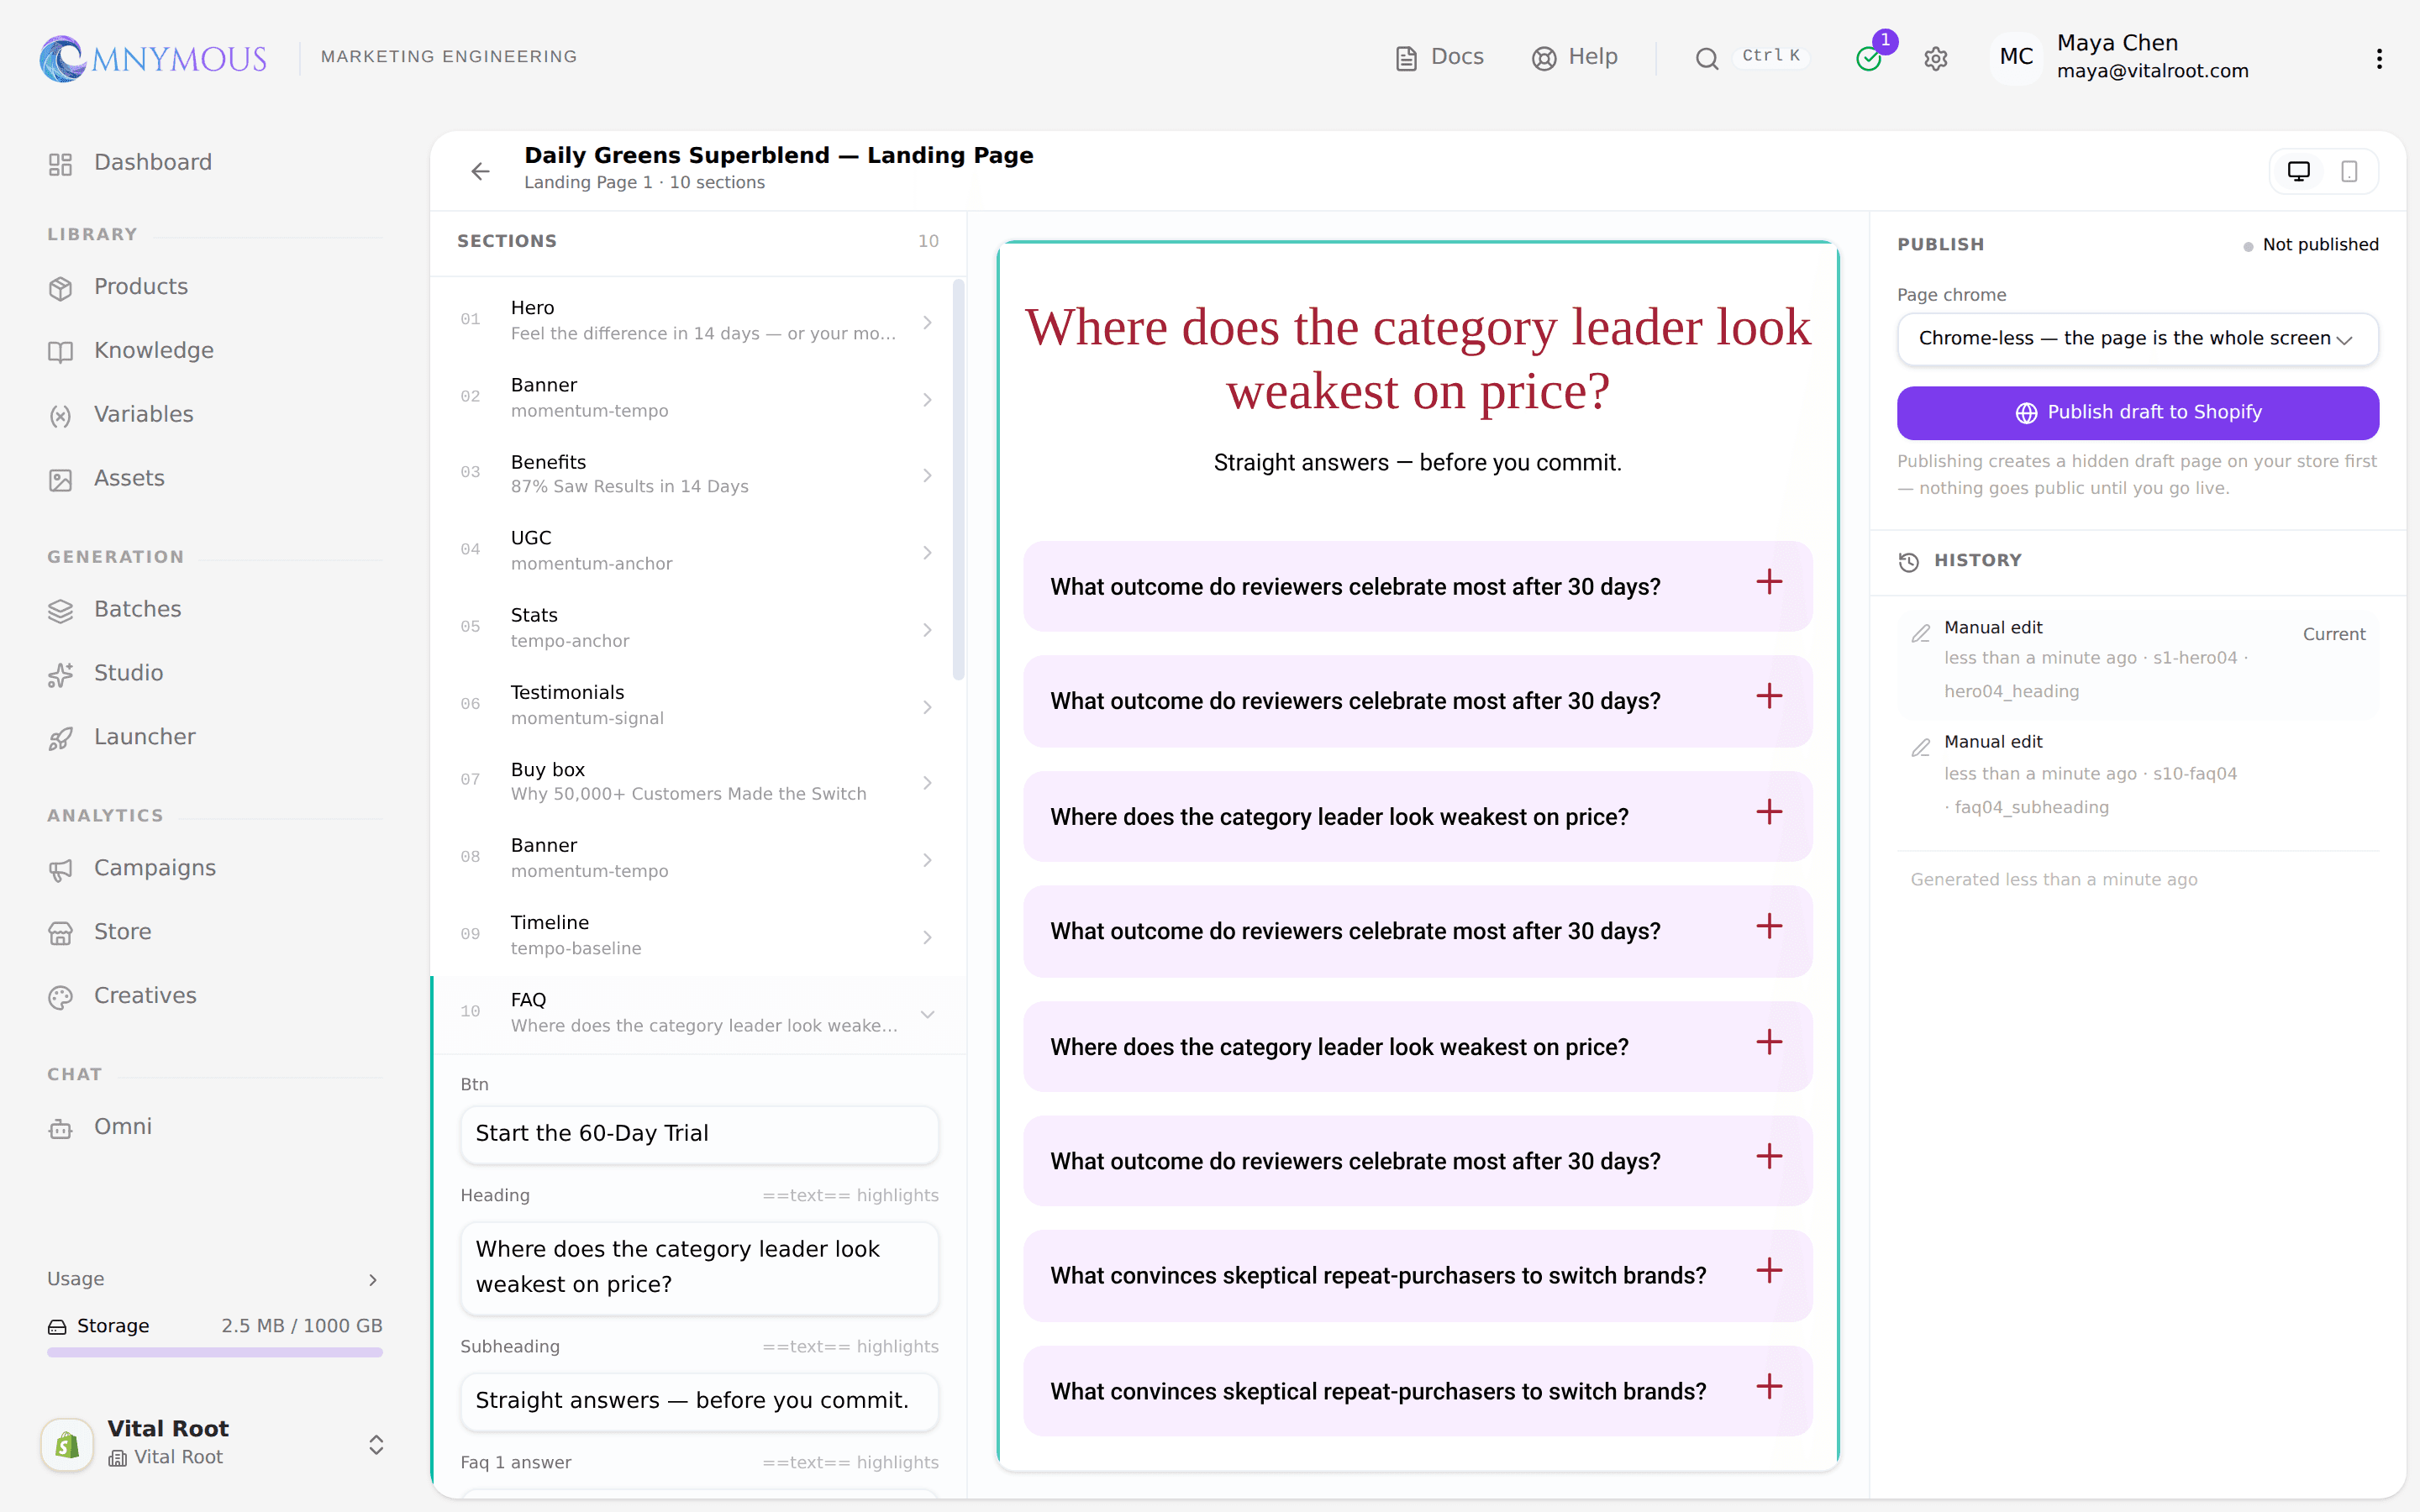The image size is (2420, 1512).
Task: Switch to desktop preview mode
Action: coord(2298,171)
